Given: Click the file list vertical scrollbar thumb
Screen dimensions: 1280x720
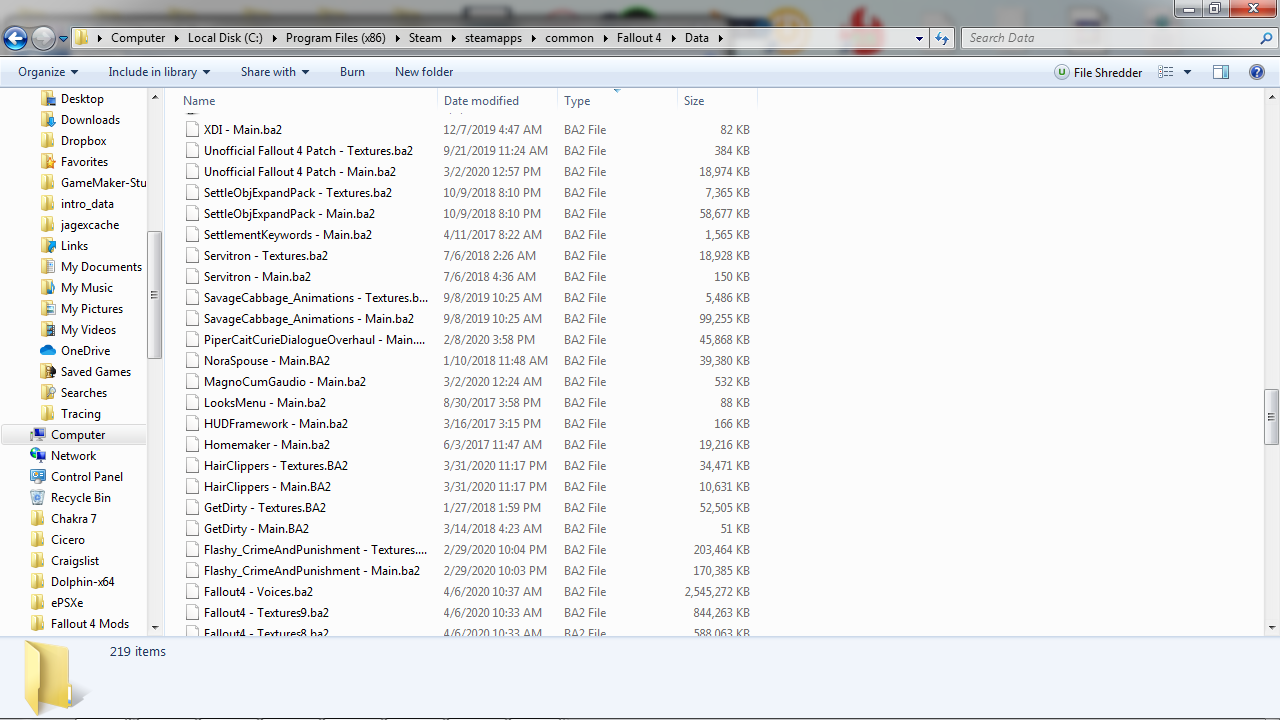Looking at the screenshot, I should [1272, 416].
